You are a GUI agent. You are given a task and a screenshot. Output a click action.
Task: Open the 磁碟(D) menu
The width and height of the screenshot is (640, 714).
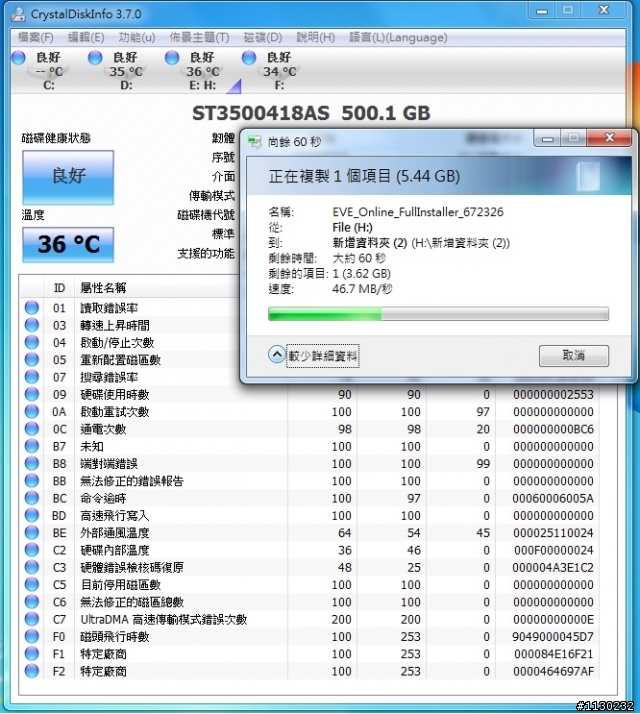(262, 37)
